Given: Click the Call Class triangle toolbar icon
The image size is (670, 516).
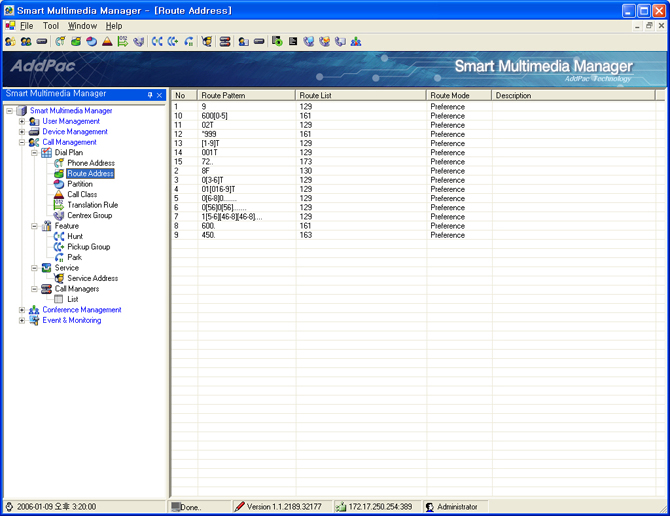Looking at the screenshot, I should [x=107, y=42].
